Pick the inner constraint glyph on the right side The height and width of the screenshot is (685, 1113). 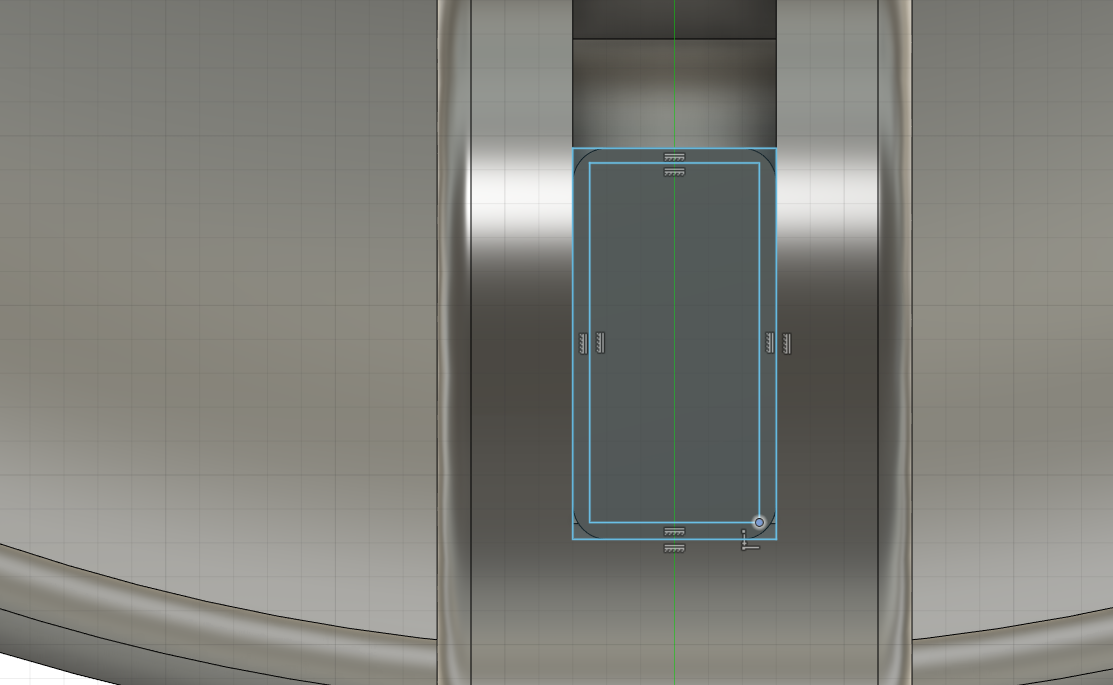coord(769,343)
